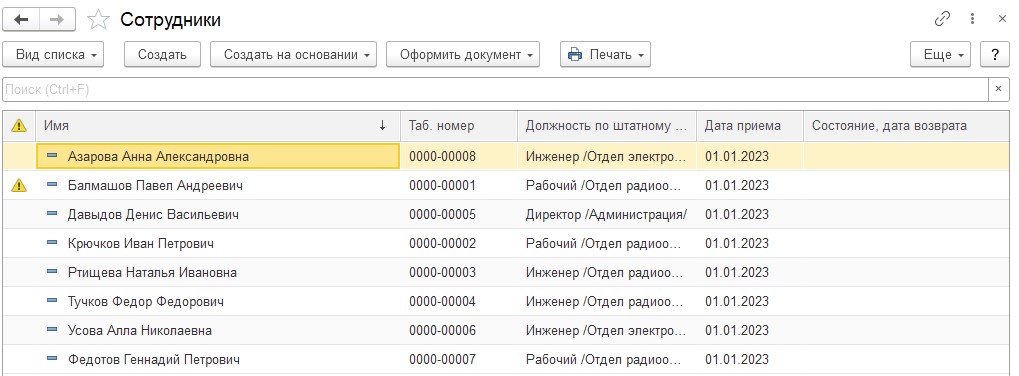Click the Создать button

coord(162,55)
